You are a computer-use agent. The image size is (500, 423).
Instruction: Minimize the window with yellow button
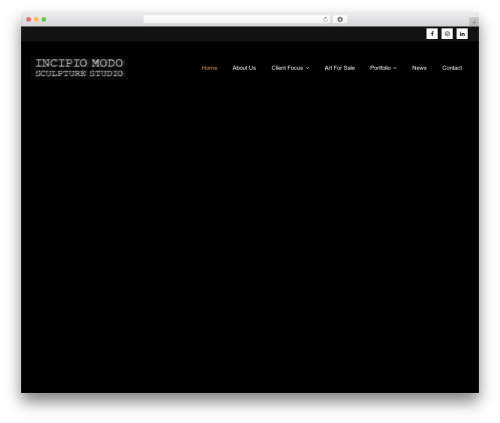point(36,19)
